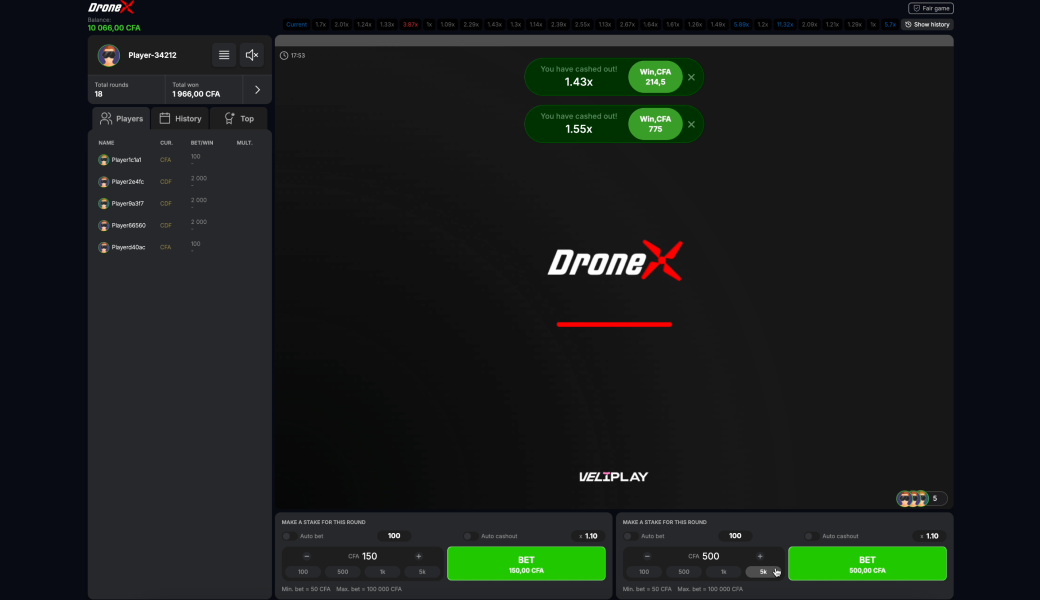Open the hamburger menu beside Player-34212
Screen dimensions: 1040x600
223,55
